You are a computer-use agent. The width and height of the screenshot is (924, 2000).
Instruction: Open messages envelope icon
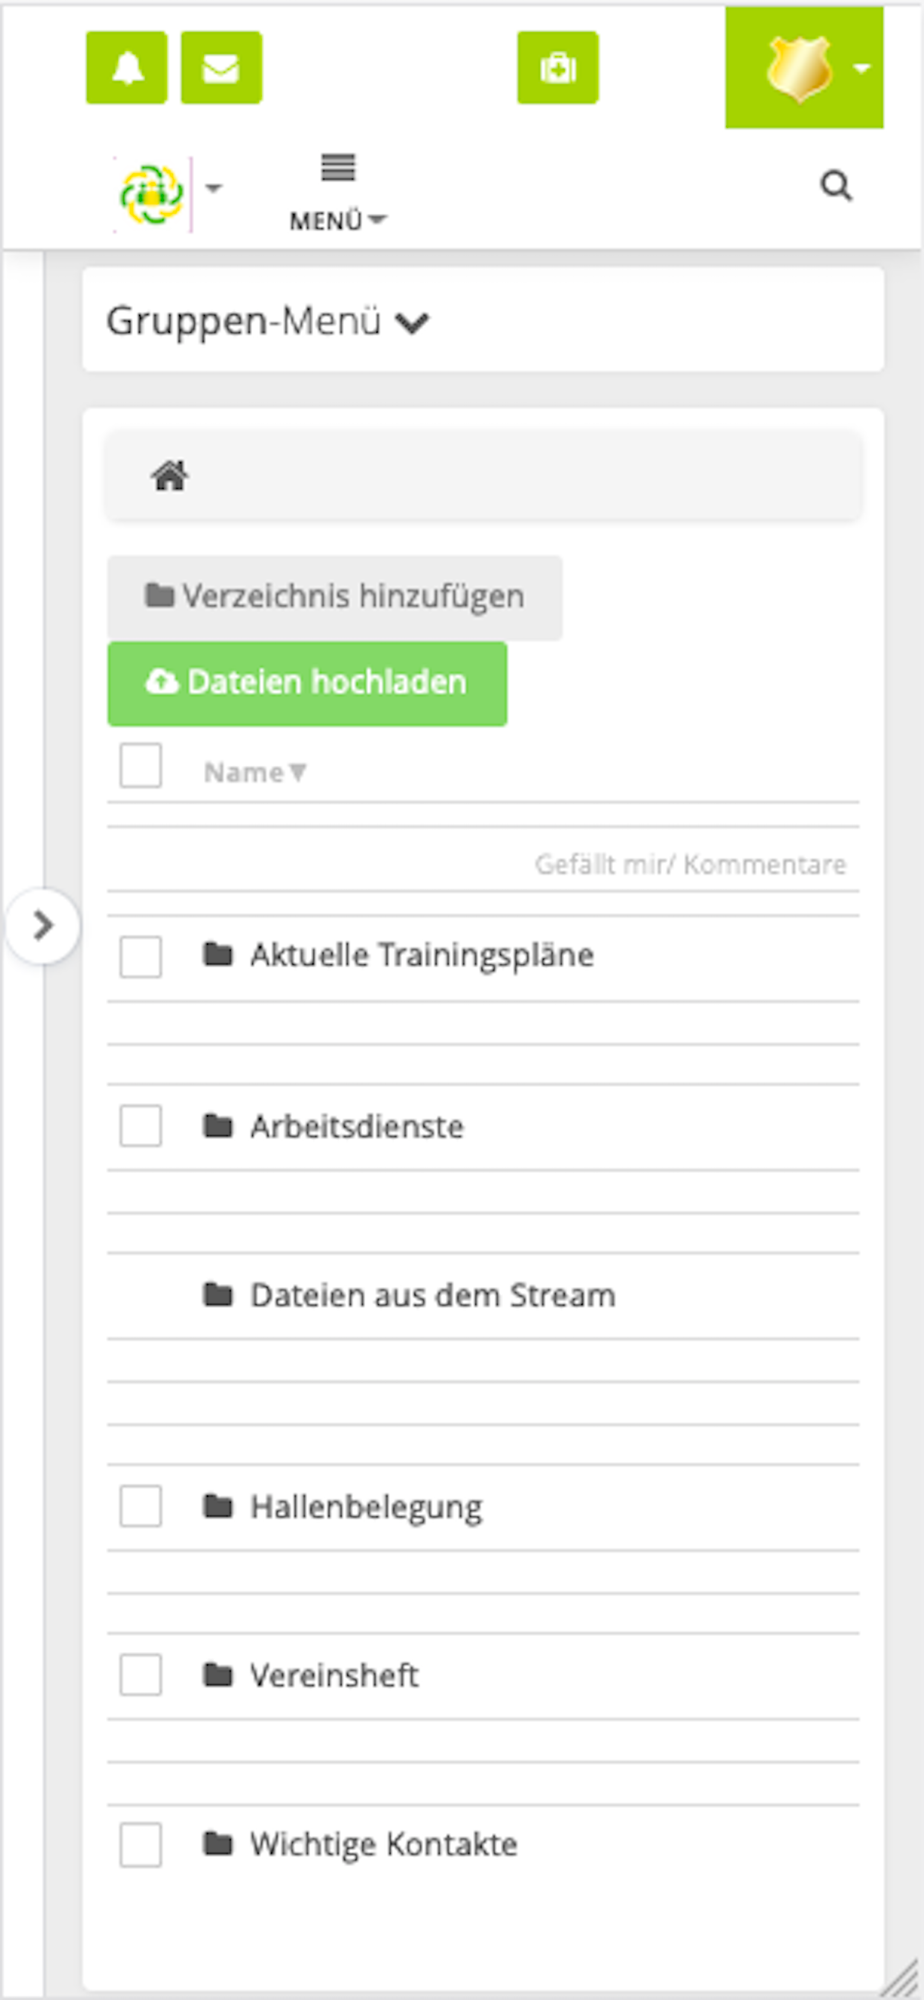221,68
